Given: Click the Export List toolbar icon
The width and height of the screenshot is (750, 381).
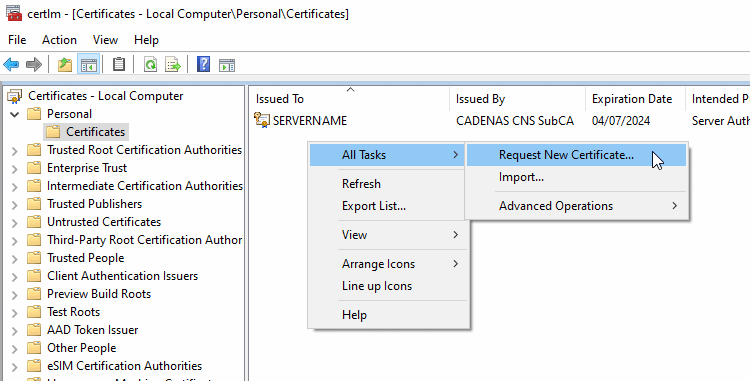Looking at the screenshot, I should tap(173, 65).
